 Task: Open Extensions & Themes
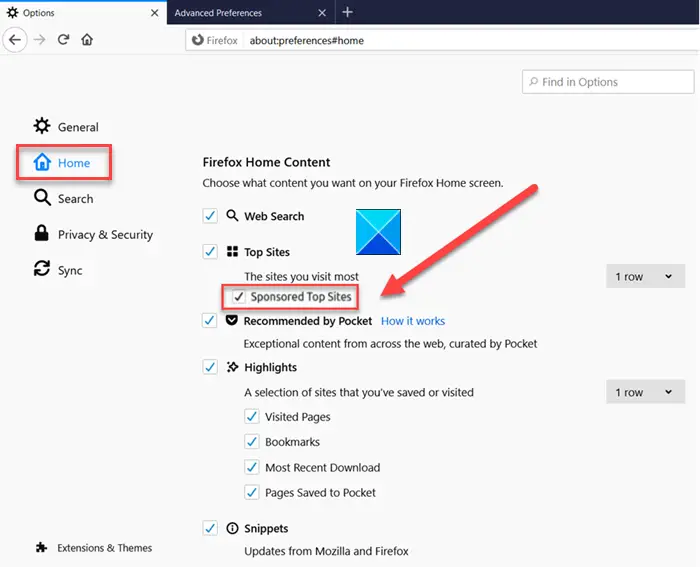(x=94, y=548)
